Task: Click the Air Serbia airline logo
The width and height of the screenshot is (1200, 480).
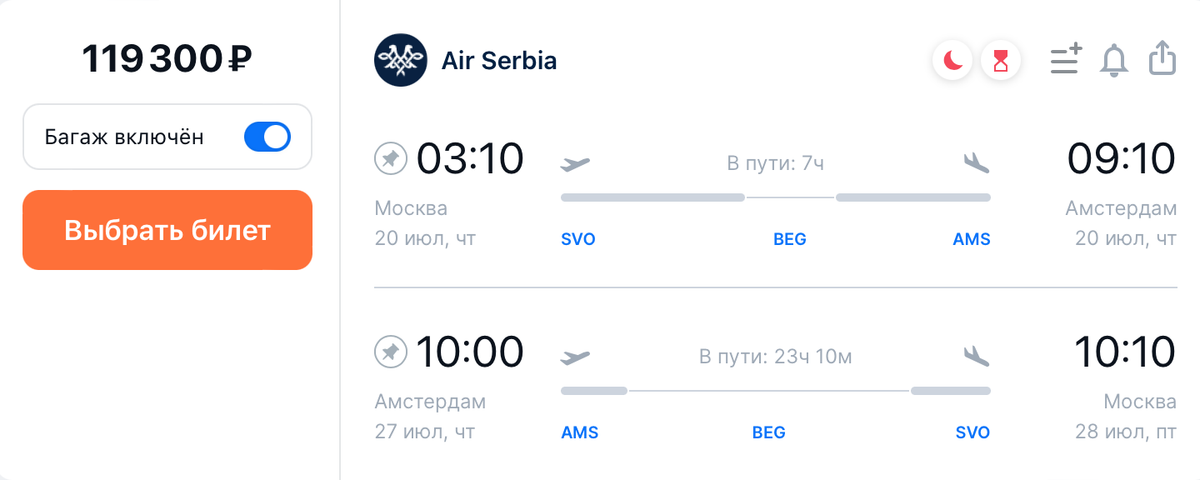Action: pos(400,61)
